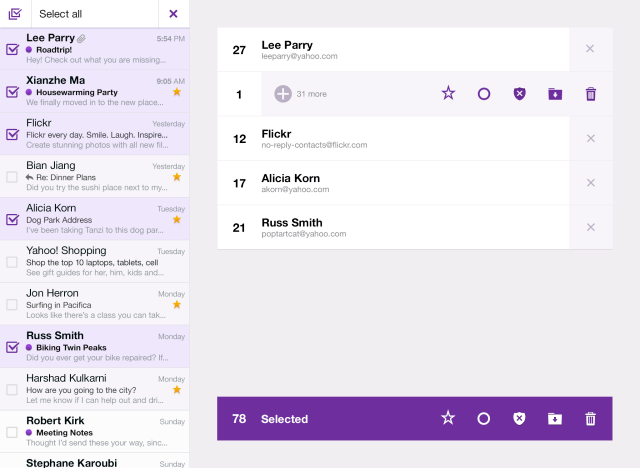The image size is (640, 468).
Task: Click Alicia Korn sender row in selection panel
Action: [393, 183]
